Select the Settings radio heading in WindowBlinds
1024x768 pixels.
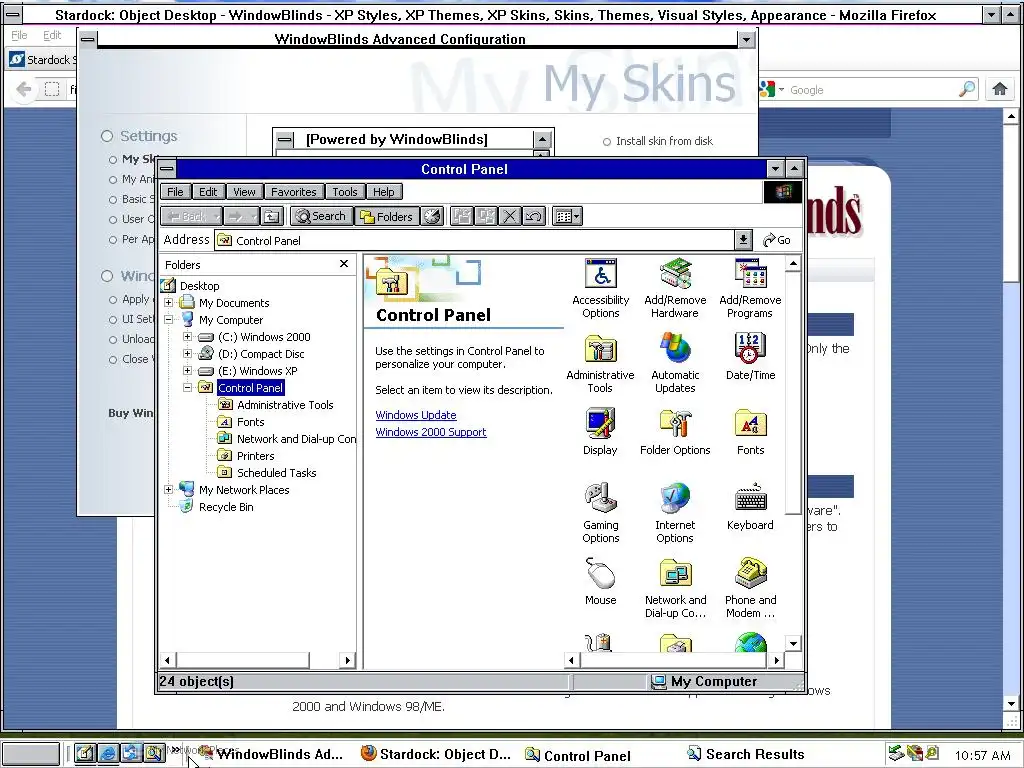[x=107, y=136]
